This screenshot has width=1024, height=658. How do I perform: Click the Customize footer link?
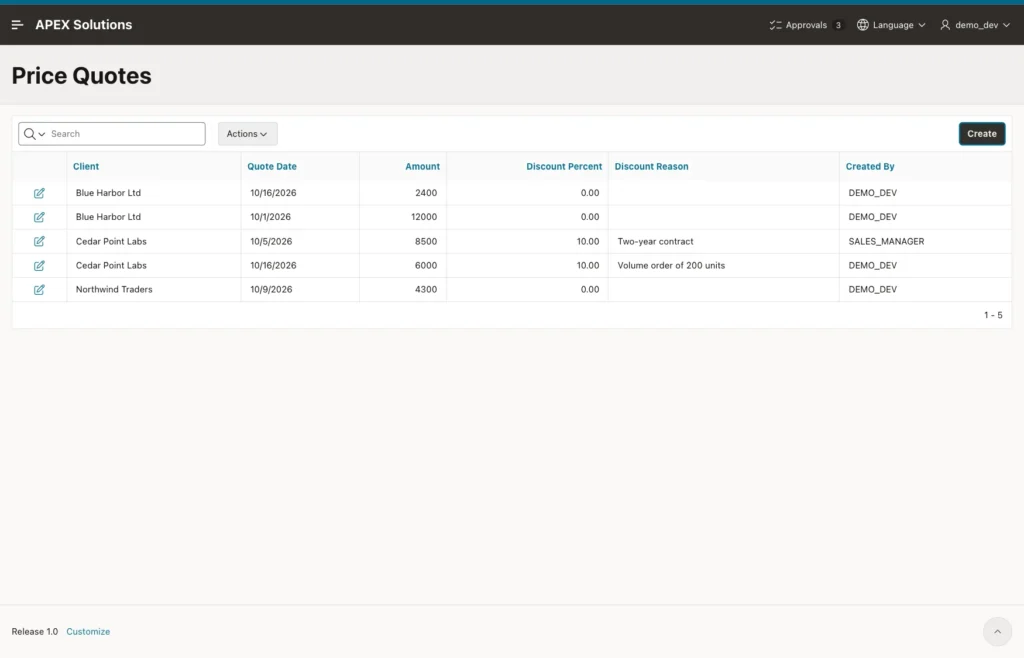coord(88,631)
